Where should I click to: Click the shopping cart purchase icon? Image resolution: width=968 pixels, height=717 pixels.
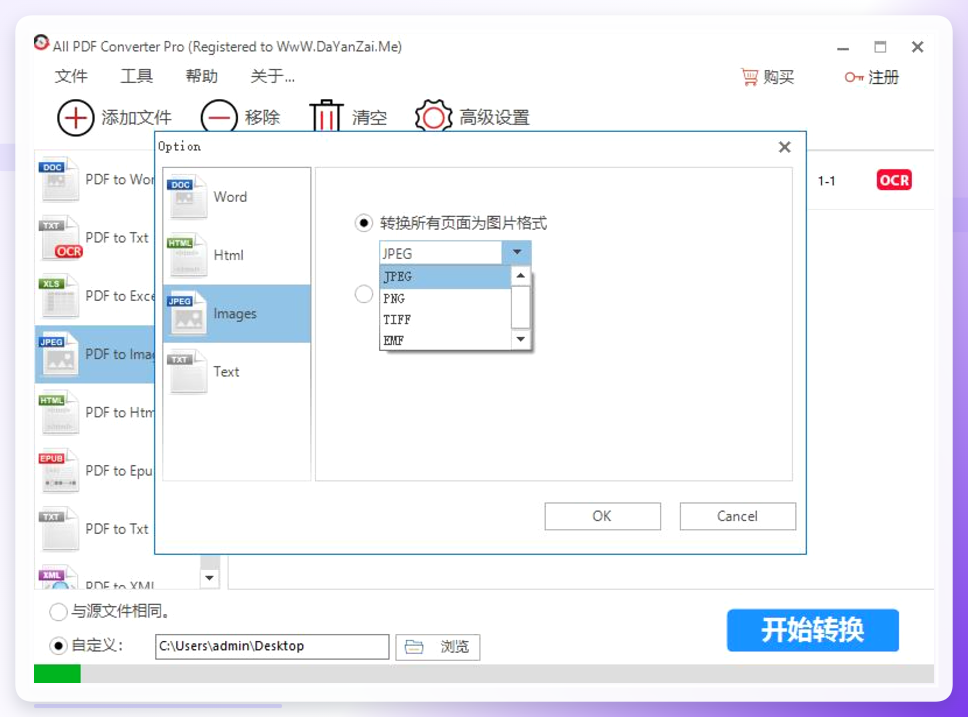click(x=749, y=77)
